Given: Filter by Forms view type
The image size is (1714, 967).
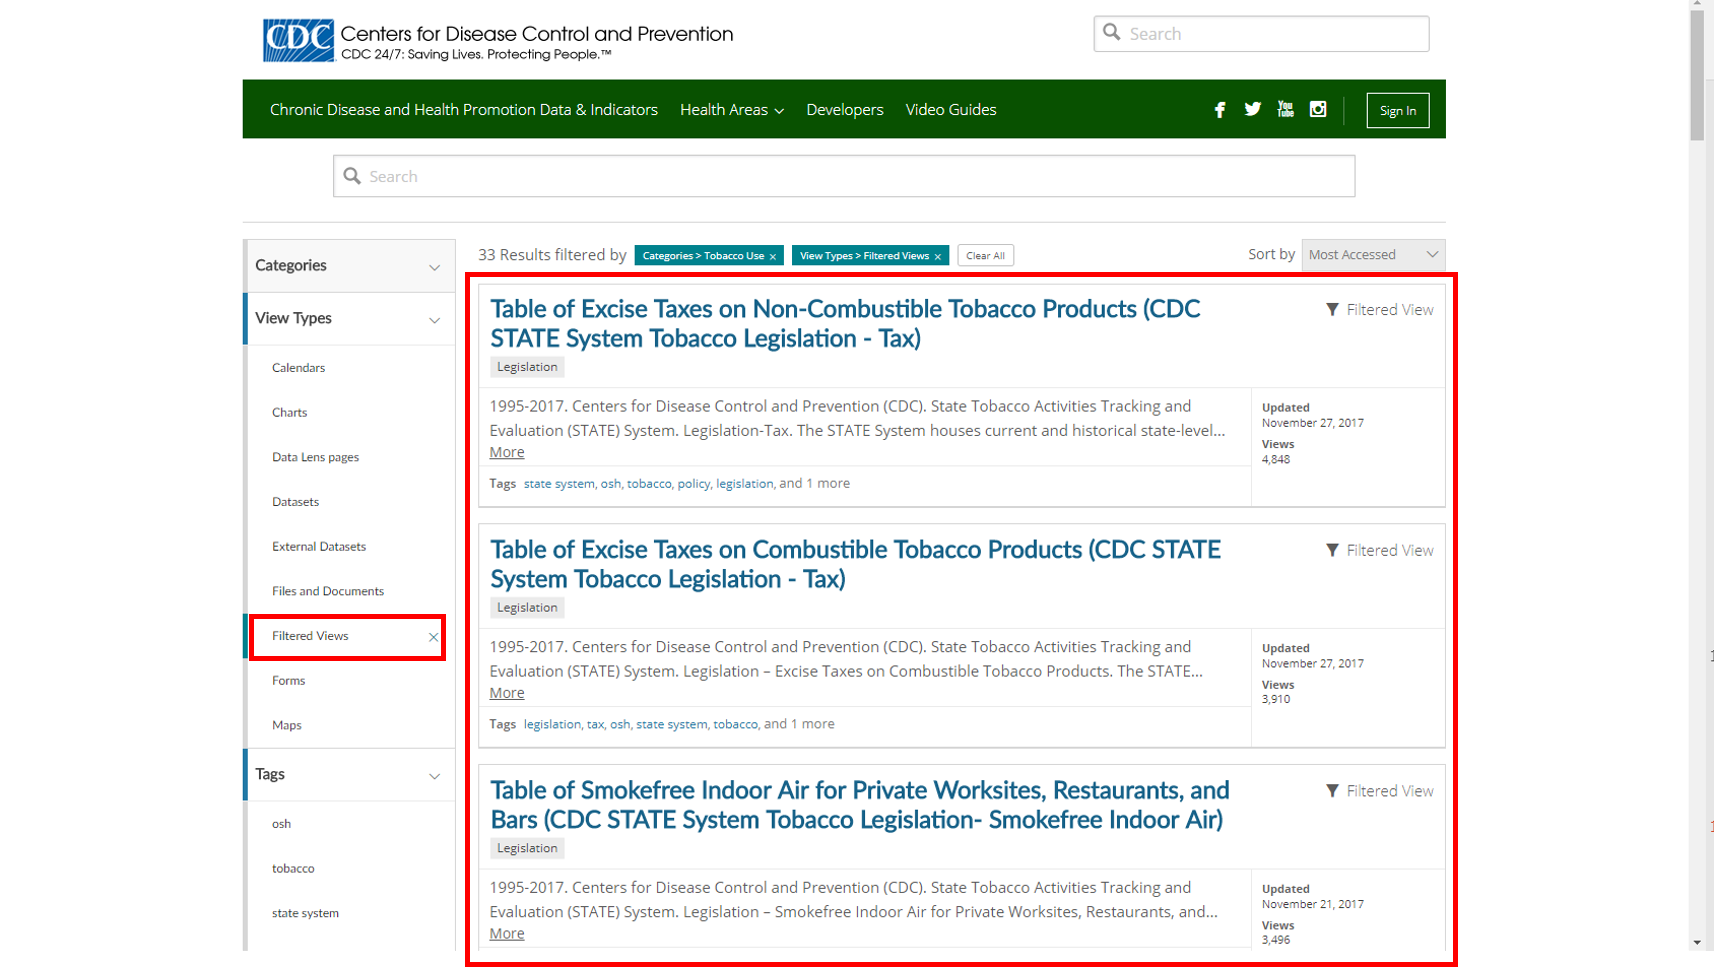Looking at the screenshot, I should [x=288, y=681].
